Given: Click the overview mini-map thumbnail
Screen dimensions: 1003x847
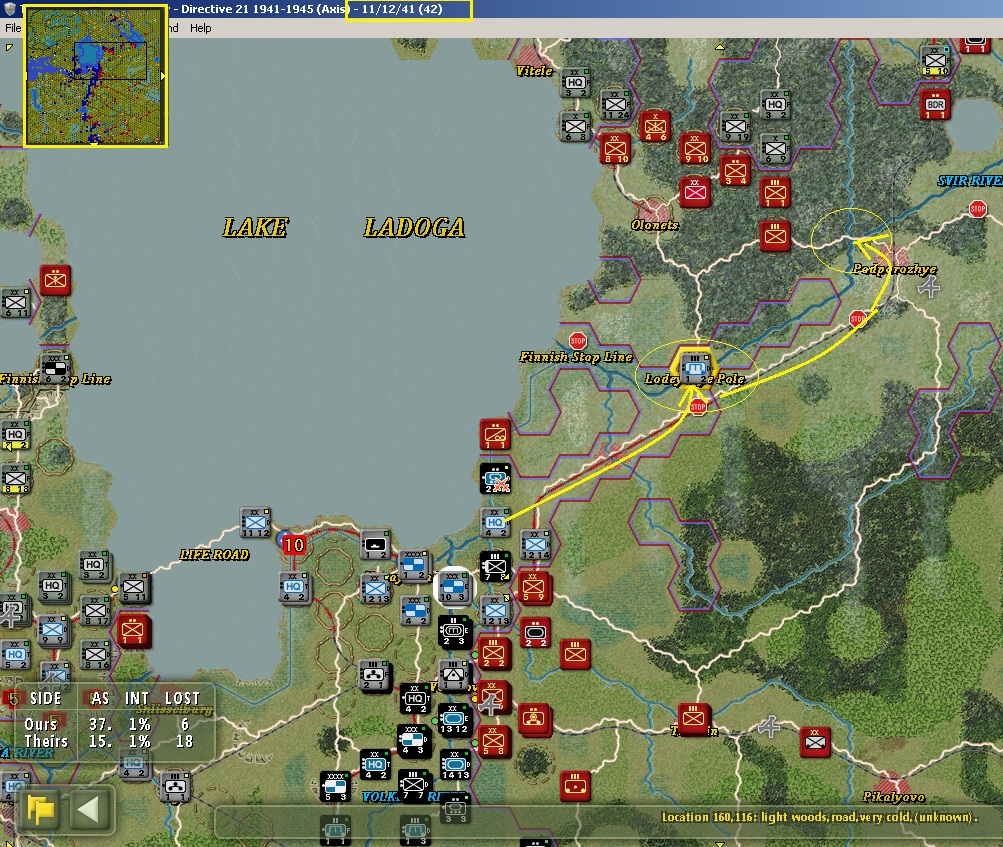Looking at the screenshot, I should (x=95, y=75).
